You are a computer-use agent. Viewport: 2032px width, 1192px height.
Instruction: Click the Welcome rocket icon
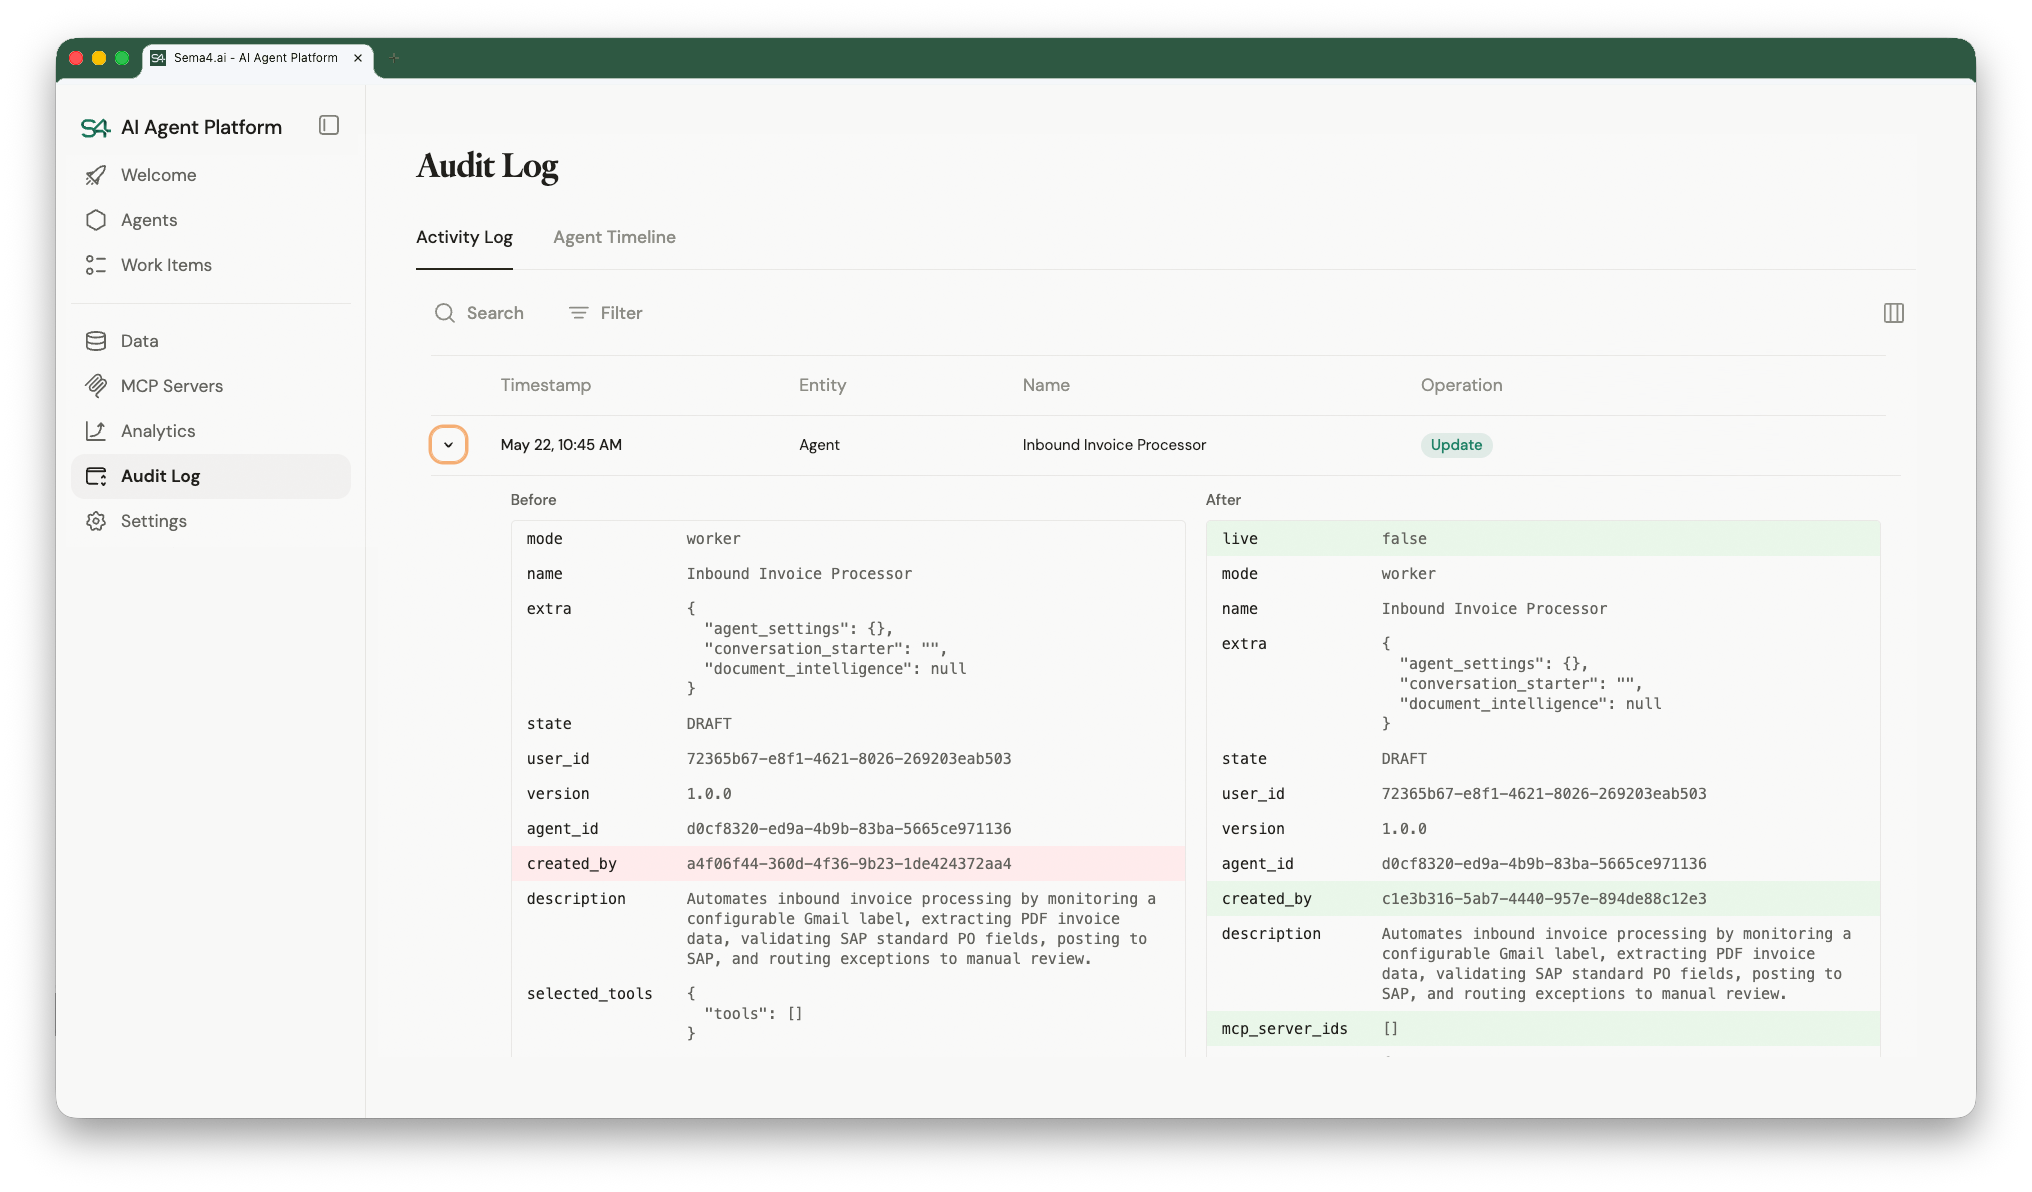pyautogui.click(x=96, y=175)
